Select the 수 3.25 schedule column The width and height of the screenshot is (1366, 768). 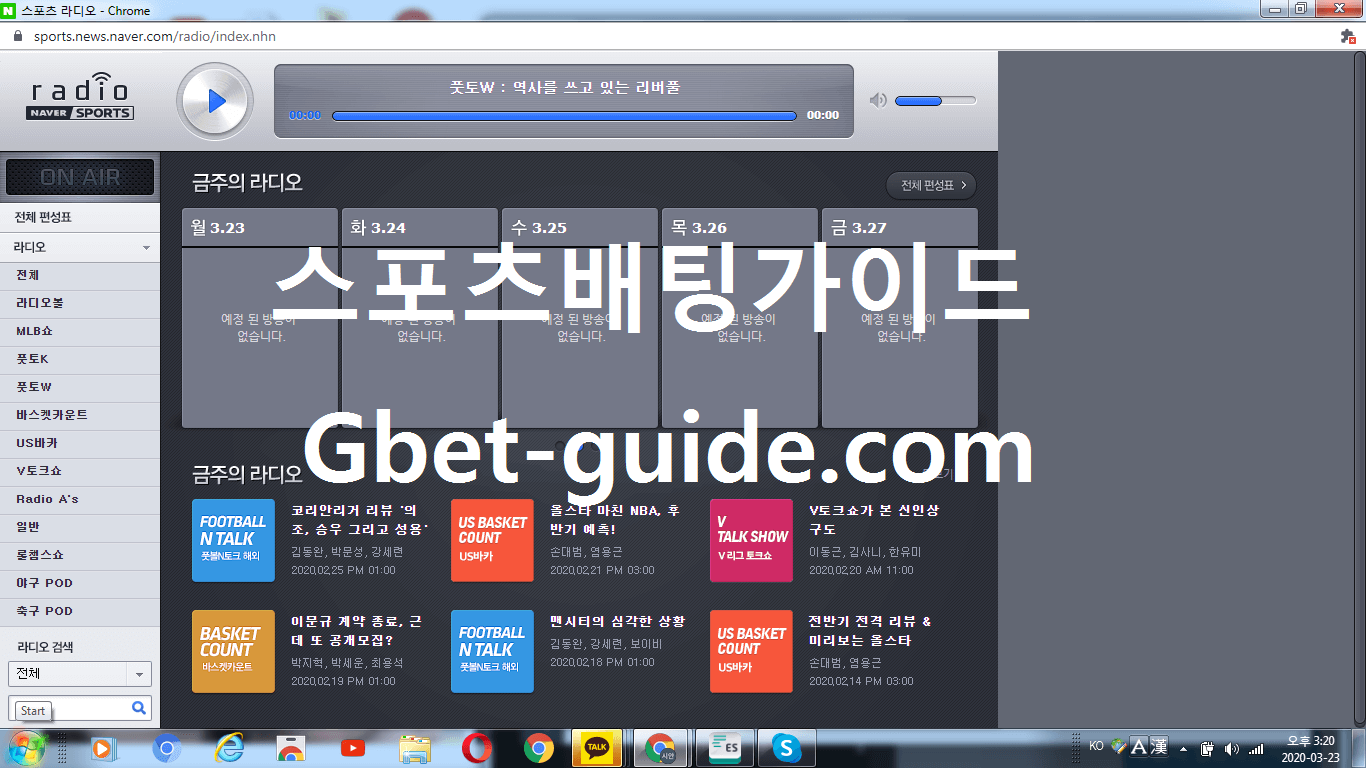click(x=580, y=318)
